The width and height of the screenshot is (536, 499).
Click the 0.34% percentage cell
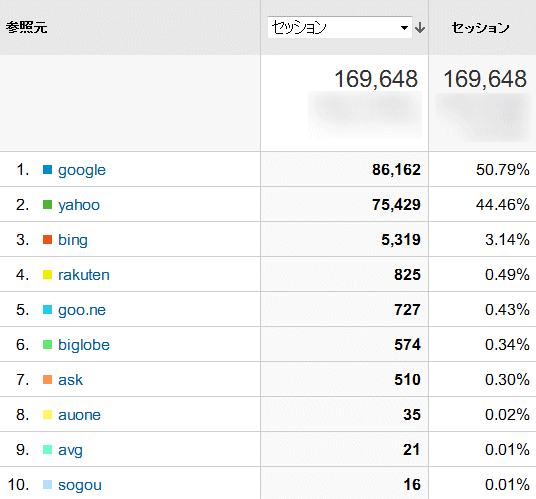[x=507, y=345]
